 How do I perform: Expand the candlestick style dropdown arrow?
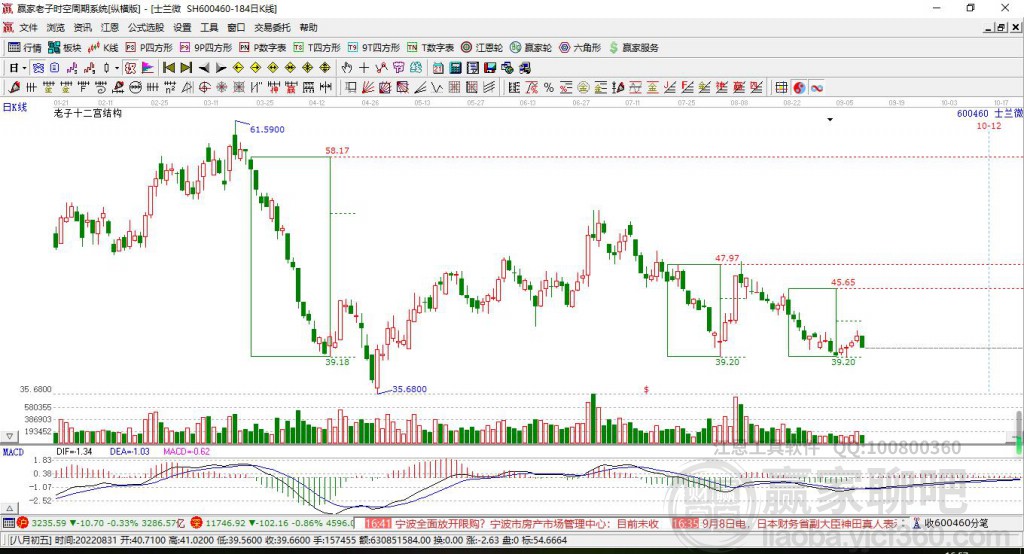click(117, 68)
